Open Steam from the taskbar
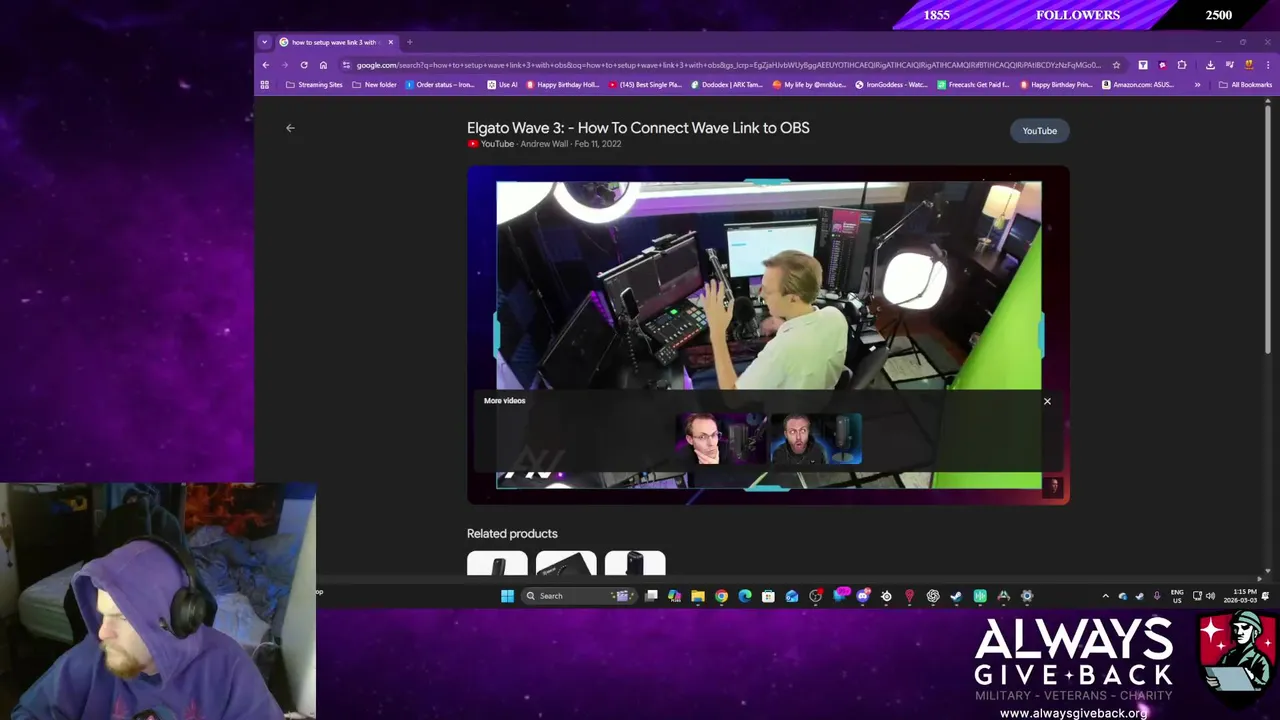This screenshot has width=1280, height=720. tap(956, 596)
